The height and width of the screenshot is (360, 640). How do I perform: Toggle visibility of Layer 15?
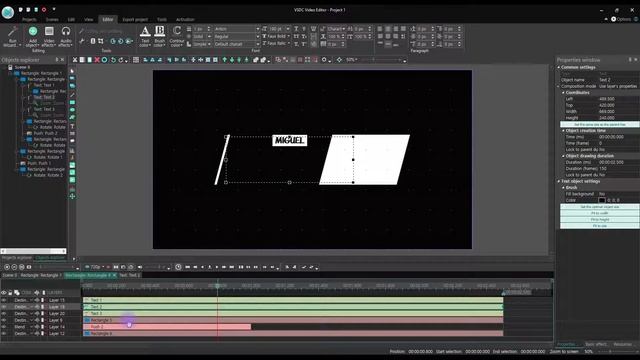[4, 300]
